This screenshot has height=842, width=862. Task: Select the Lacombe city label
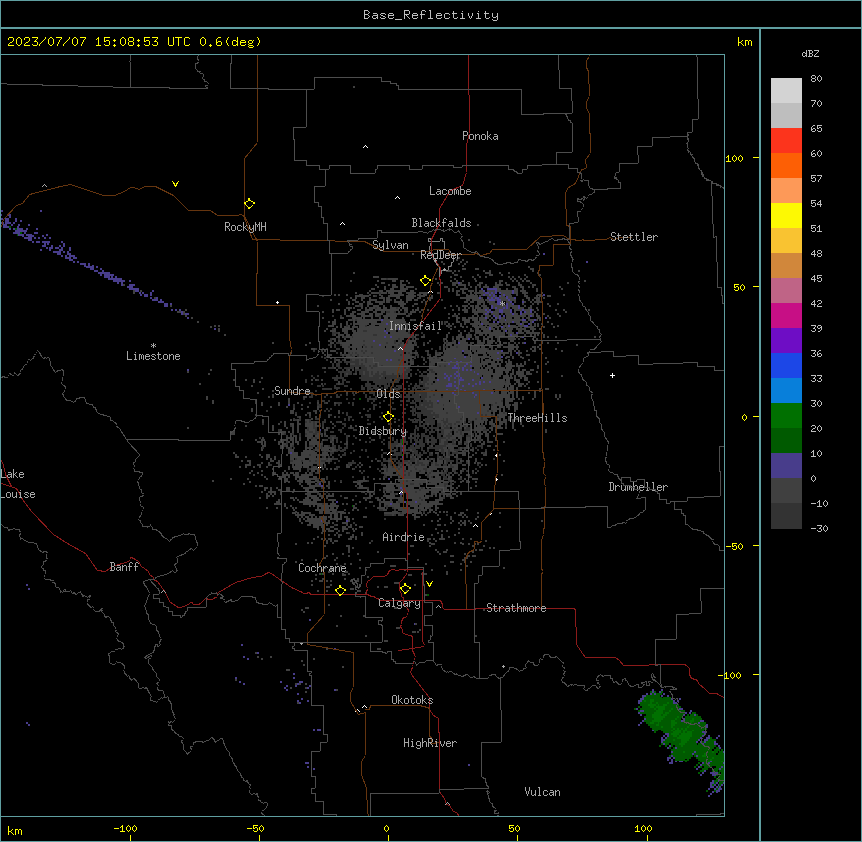pos(450,191)
